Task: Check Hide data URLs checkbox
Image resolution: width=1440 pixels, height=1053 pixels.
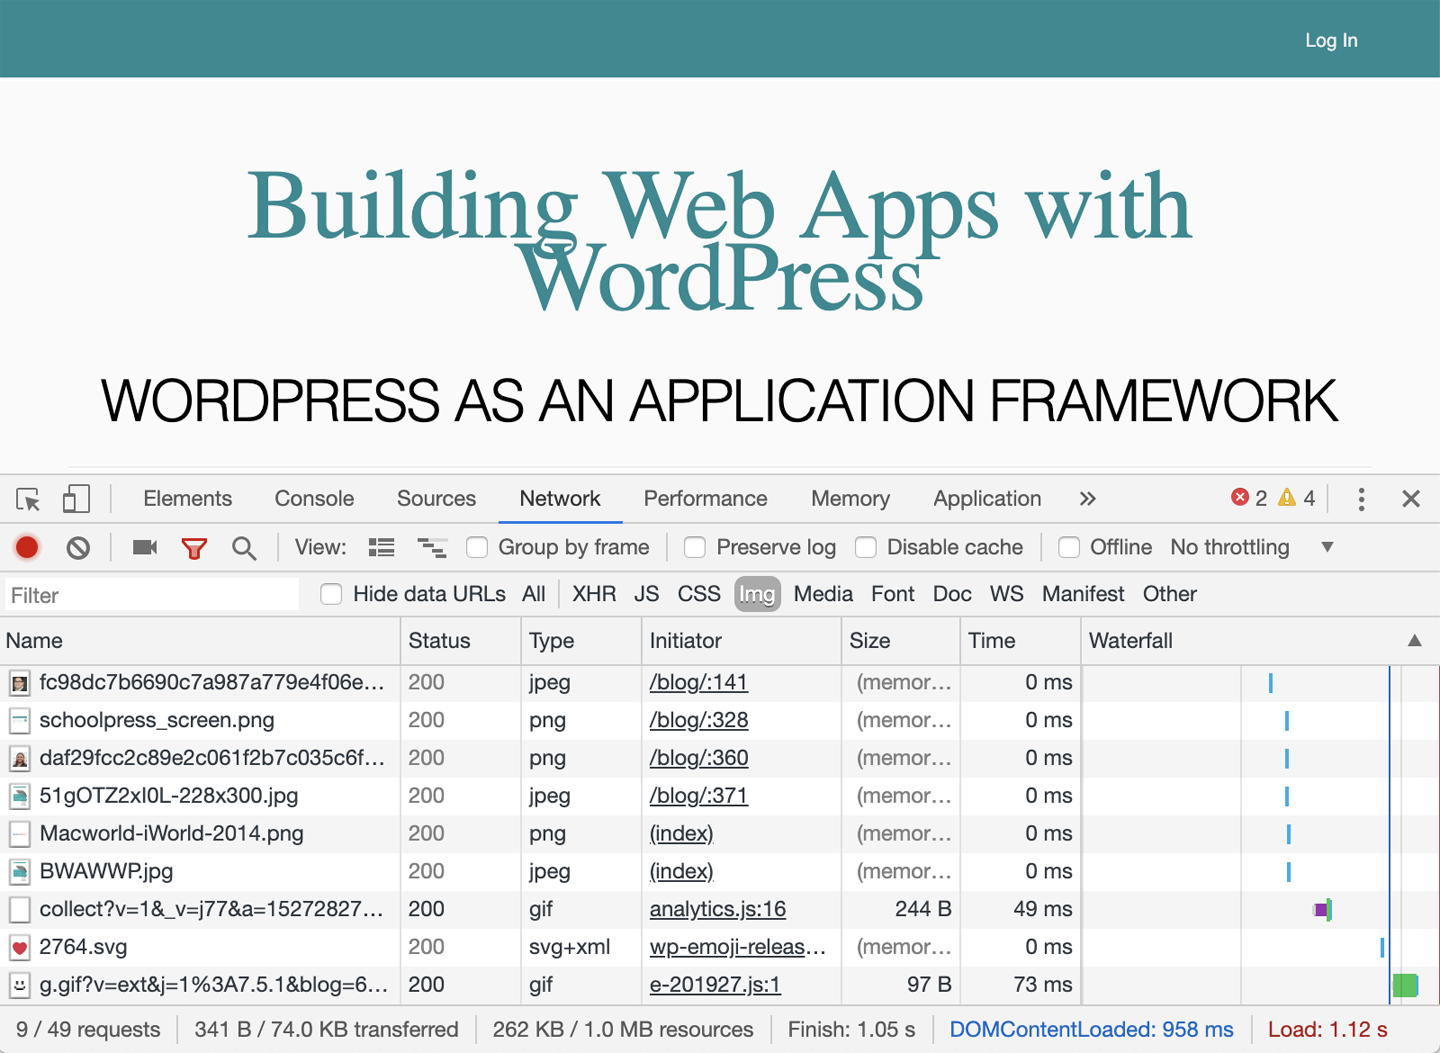Action: [x=331, y=594]
